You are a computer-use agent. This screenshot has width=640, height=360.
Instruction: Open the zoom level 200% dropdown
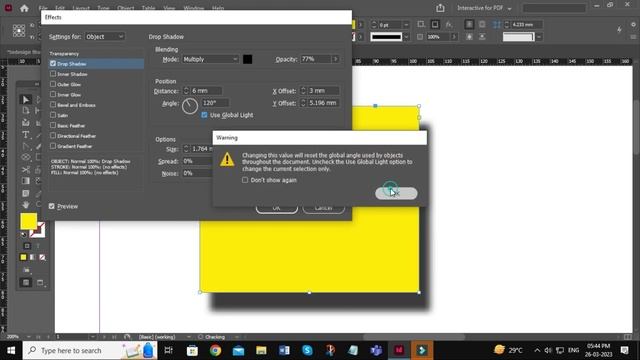[x=29, y=337]
